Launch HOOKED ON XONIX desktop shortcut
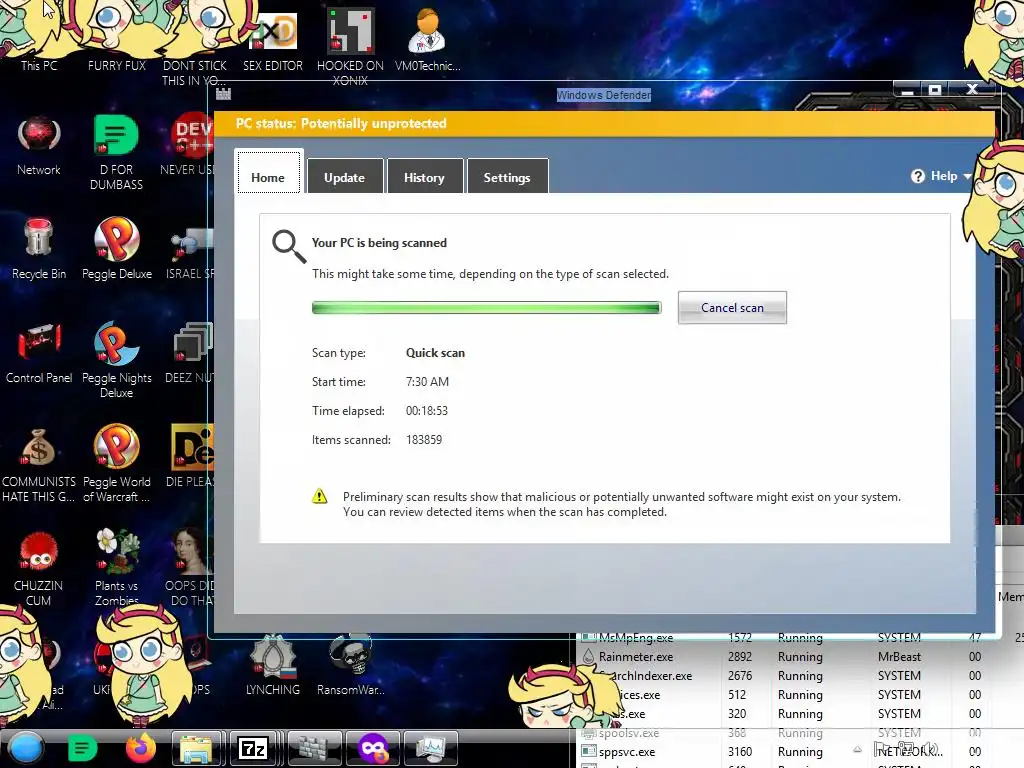Screen dimensions: 1024x768 point(350,46)
